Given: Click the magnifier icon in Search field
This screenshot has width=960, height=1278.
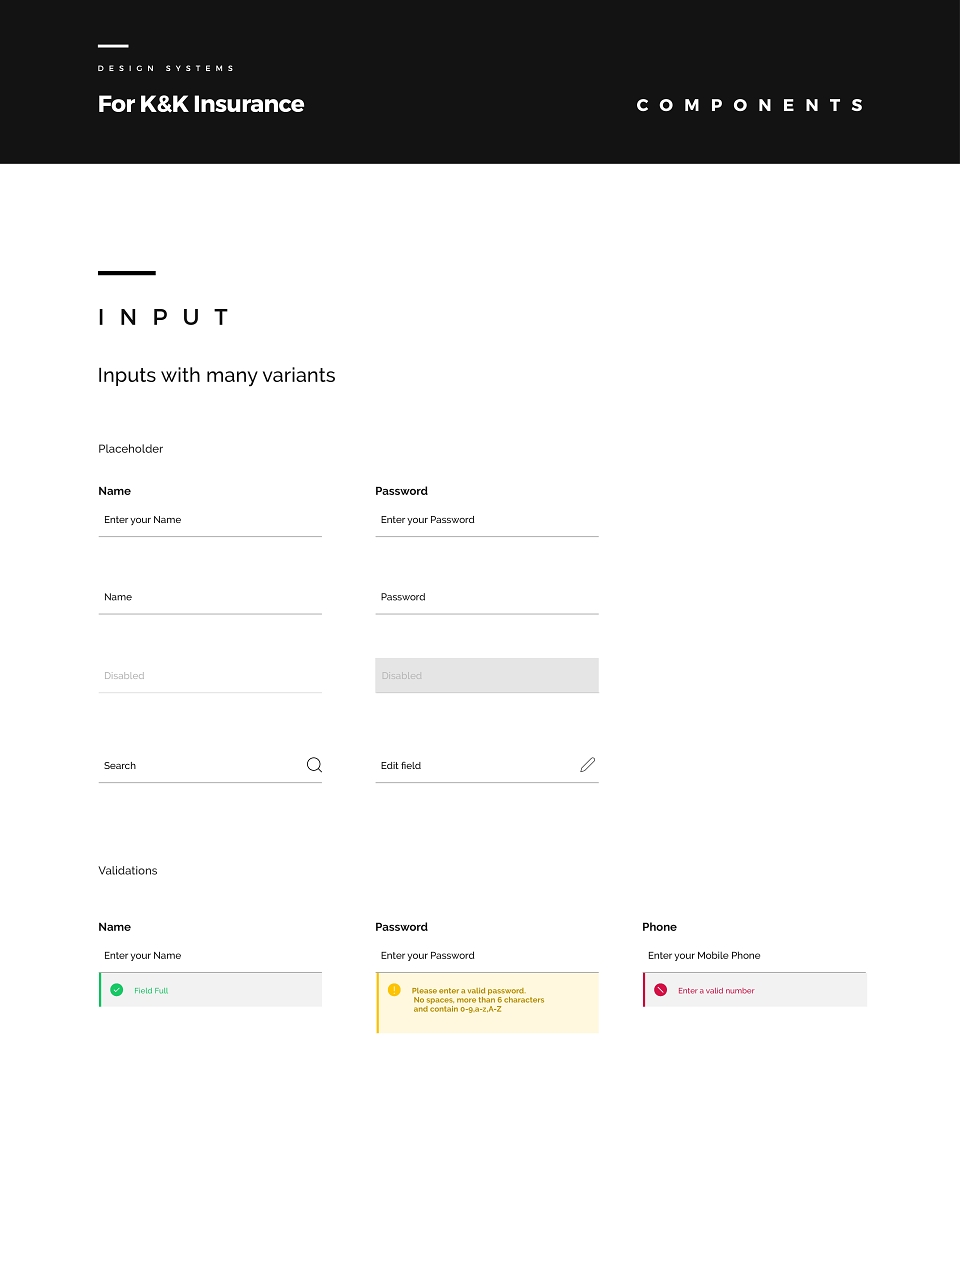Looking at the screenshot, I should [x=314, y=765].
